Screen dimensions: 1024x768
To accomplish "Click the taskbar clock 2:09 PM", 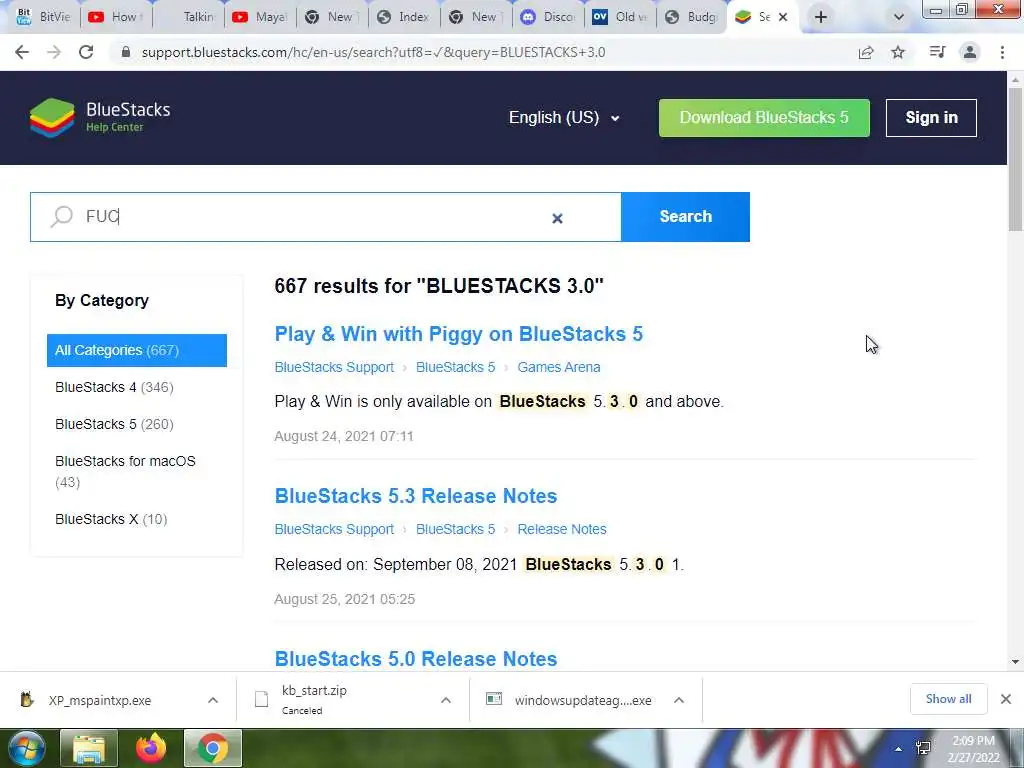I will coord(973,749).
